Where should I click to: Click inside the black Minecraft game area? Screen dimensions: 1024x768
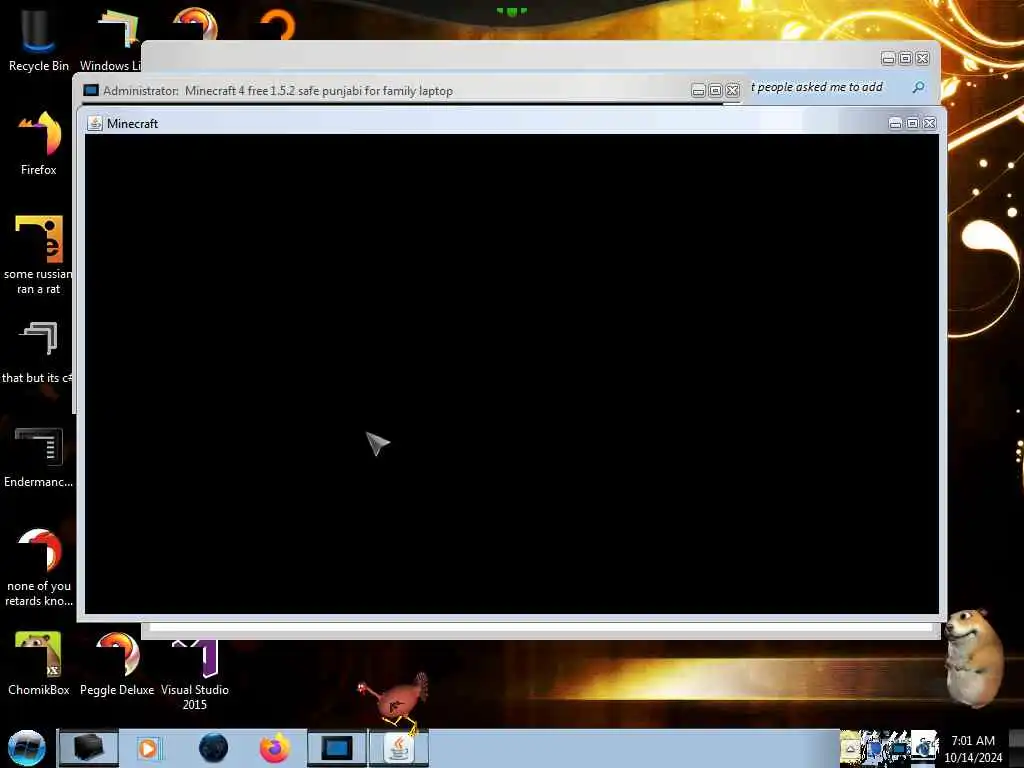(512, 374)
